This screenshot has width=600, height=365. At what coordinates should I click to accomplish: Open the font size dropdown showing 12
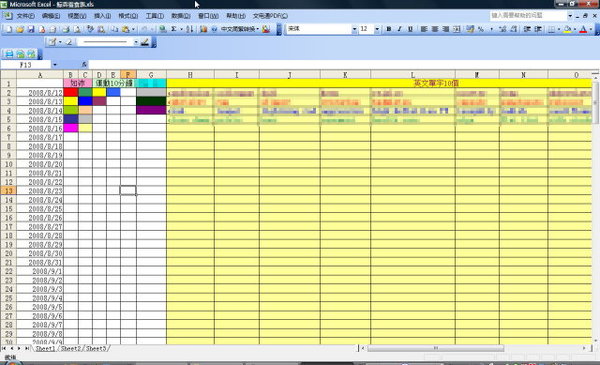click(377, 29)
